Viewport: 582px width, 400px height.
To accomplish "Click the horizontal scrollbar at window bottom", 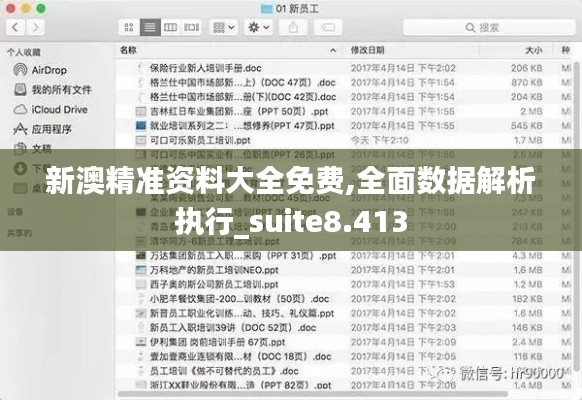I will click(313, 394).
